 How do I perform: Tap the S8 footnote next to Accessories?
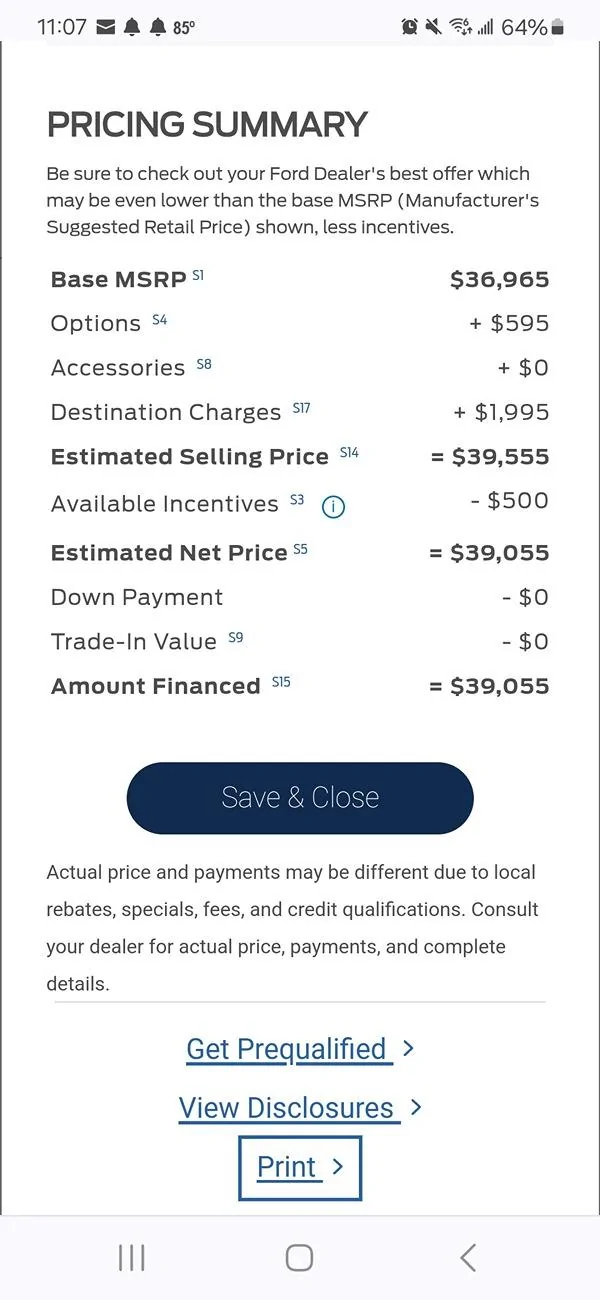(204, 364)
